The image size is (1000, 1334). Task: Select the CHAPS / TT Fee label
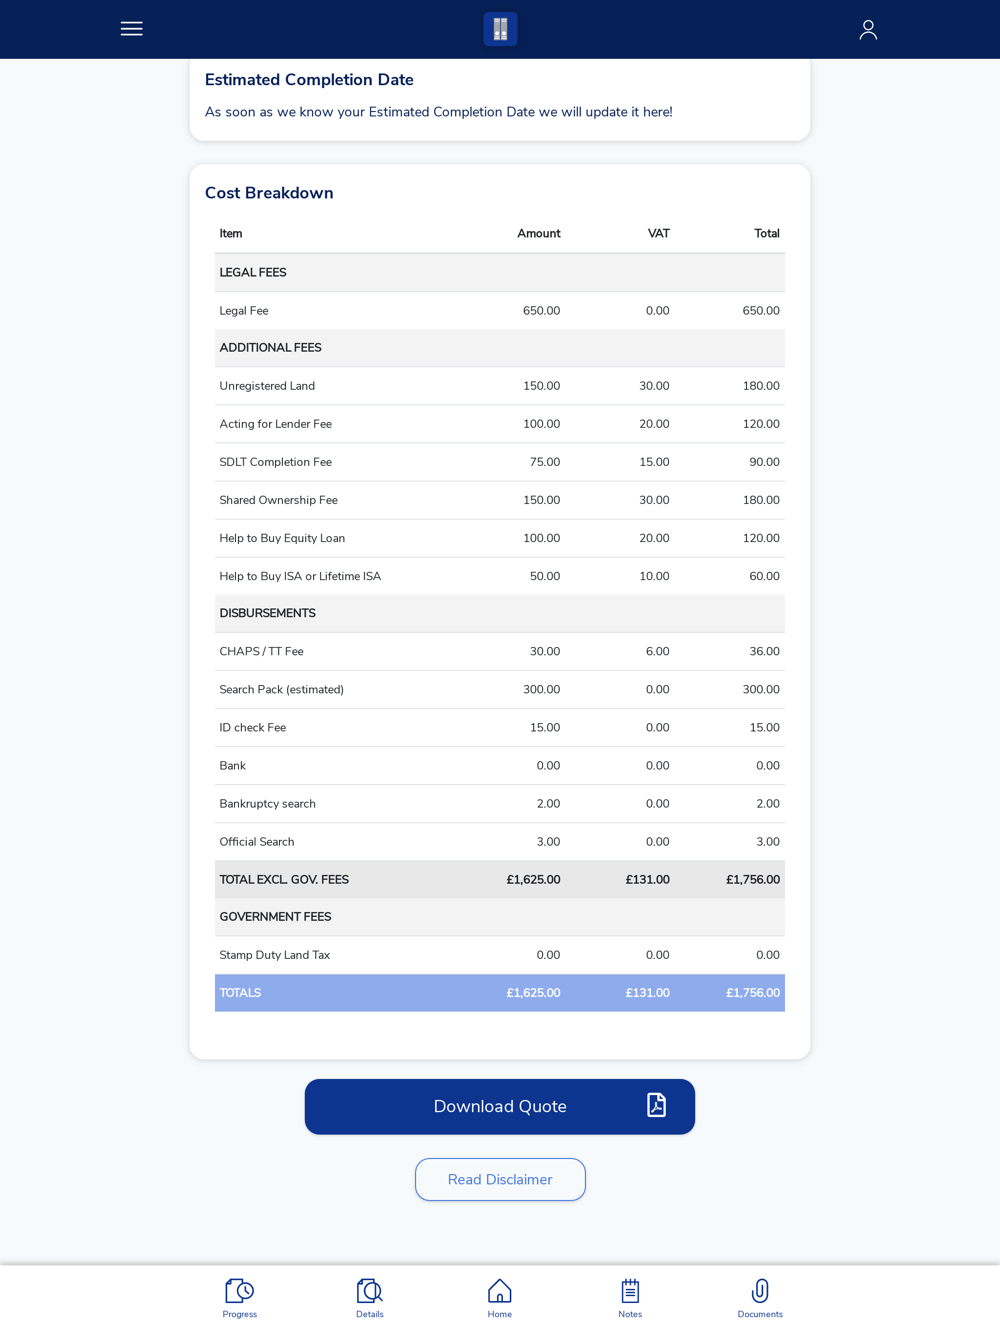tap(261, 652)
